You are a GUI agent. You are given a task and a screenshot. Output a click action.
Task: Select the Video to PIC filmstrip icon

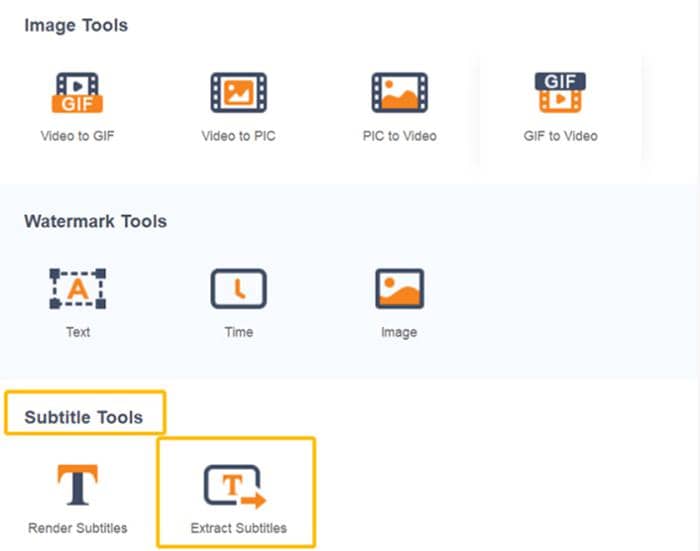point(238,93)
